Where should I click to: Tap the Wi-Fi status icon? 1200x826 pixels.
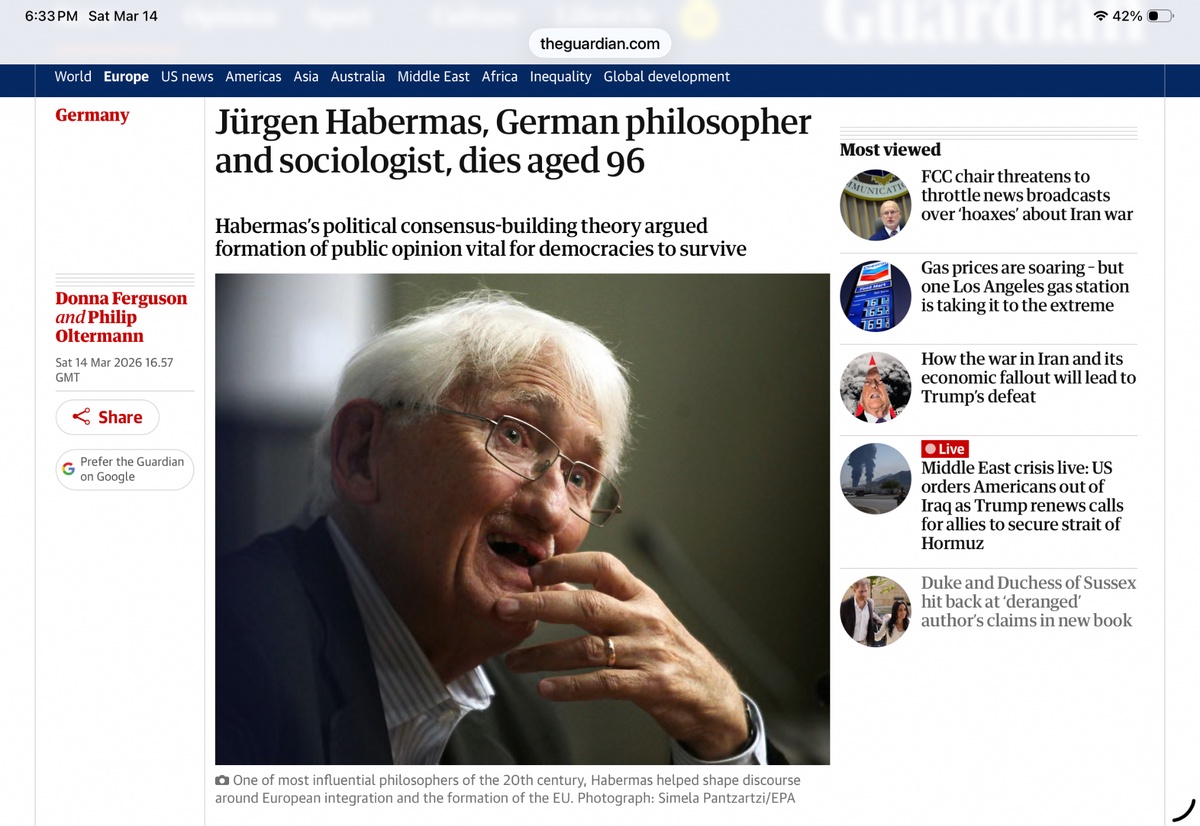coord(1101,16)
